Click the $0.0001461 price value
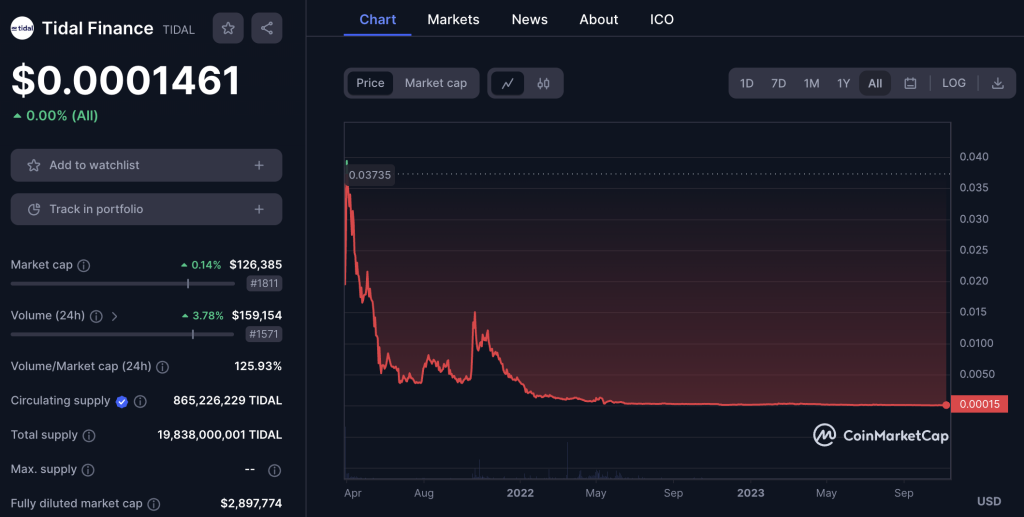The image size is (1024, 517). coord(125,81)
